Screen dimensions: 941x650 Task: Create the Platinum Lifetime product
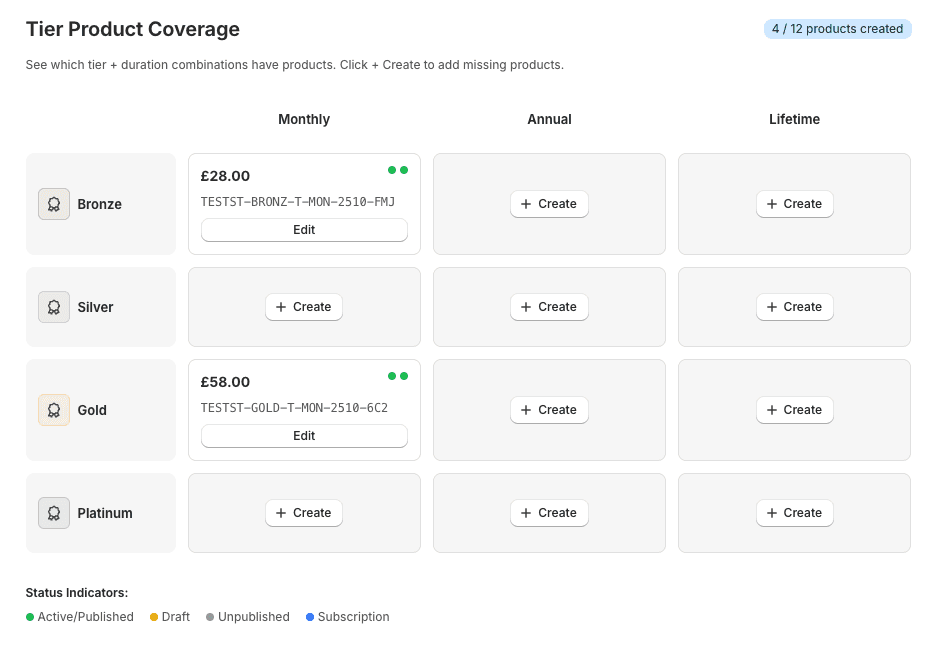pyautogui.click(x=795, y=513)
